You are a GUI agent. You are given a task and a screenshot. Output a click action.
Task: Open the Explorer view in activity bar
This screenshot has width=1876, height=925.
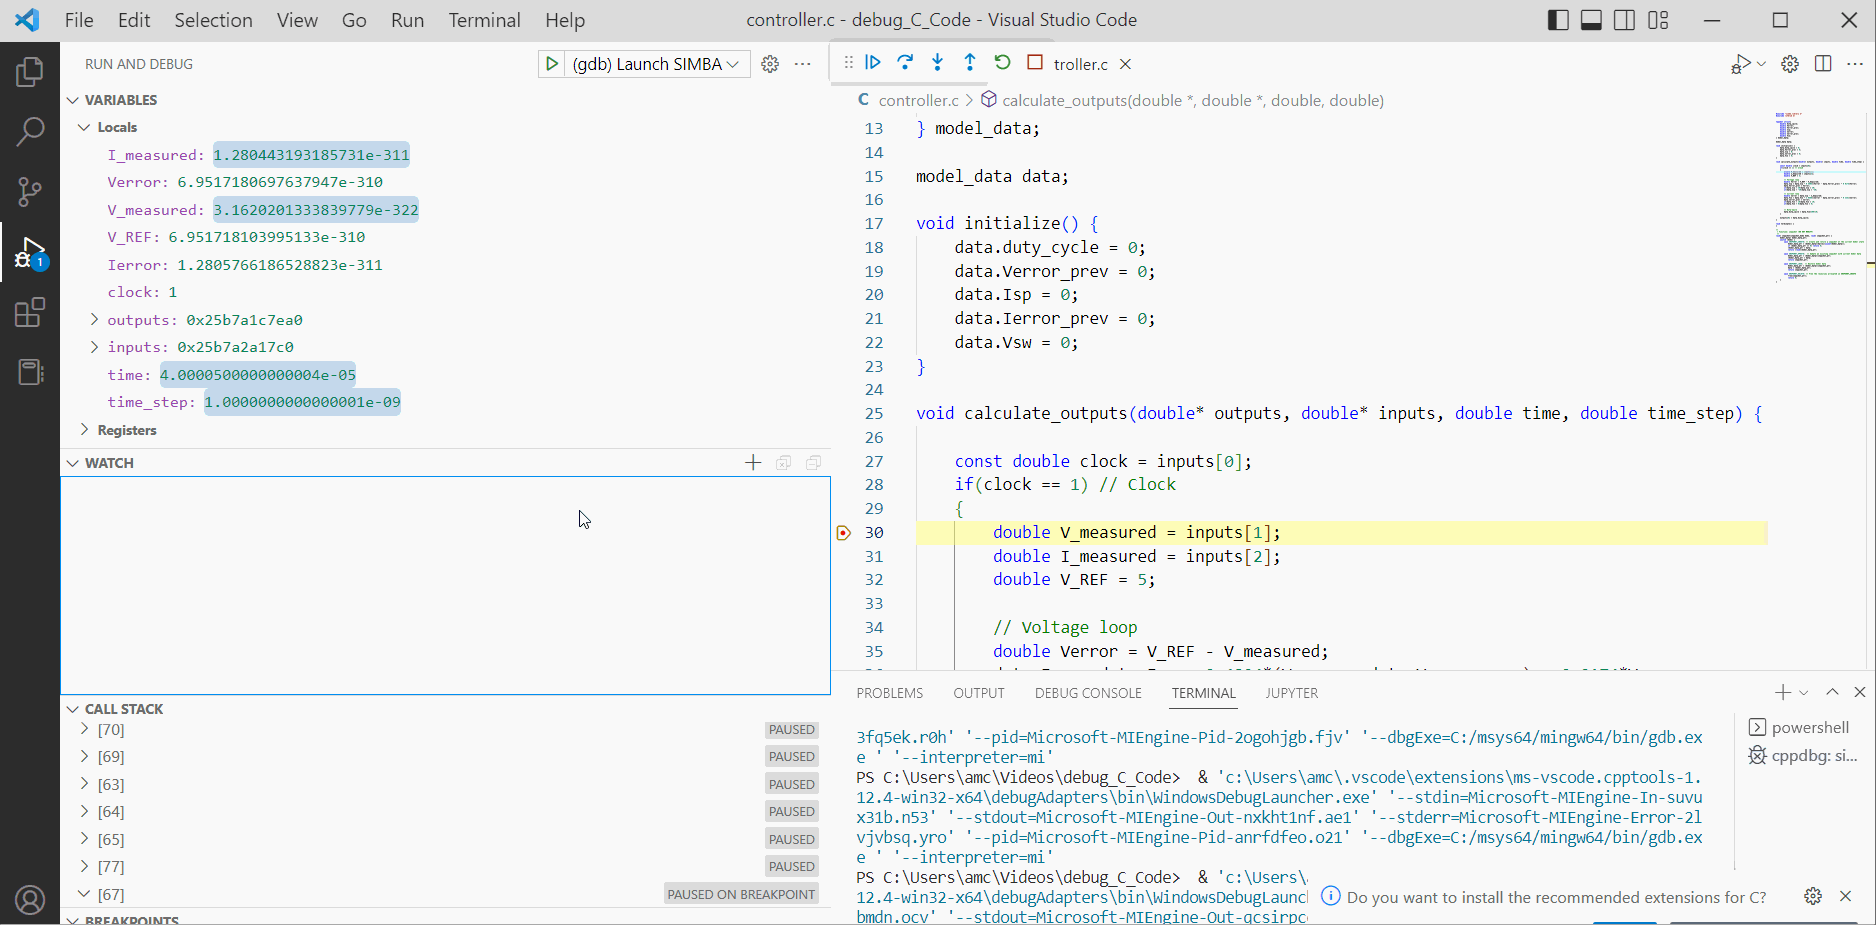30,71
